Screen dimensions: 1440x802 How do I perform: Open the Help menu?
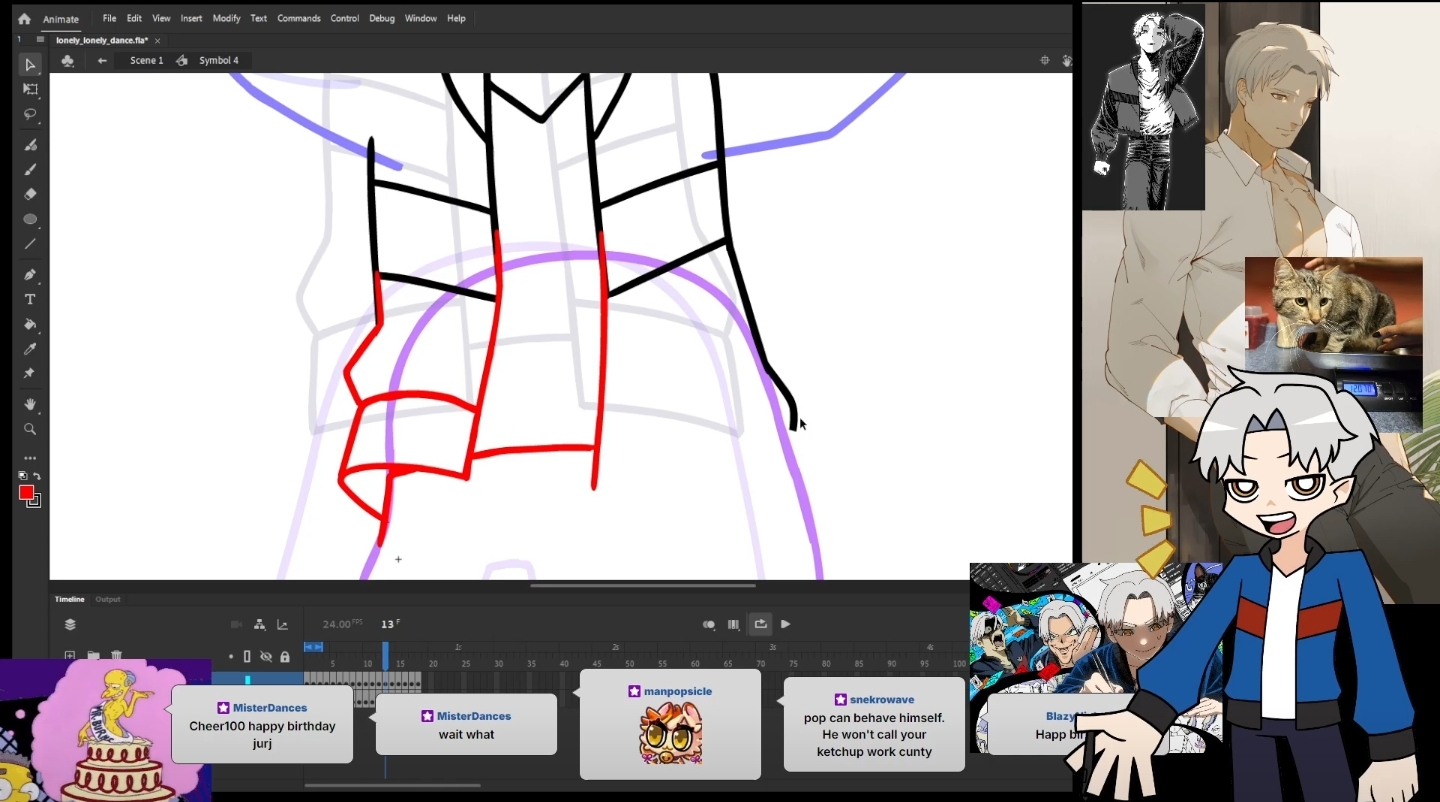tap(456, 18)
